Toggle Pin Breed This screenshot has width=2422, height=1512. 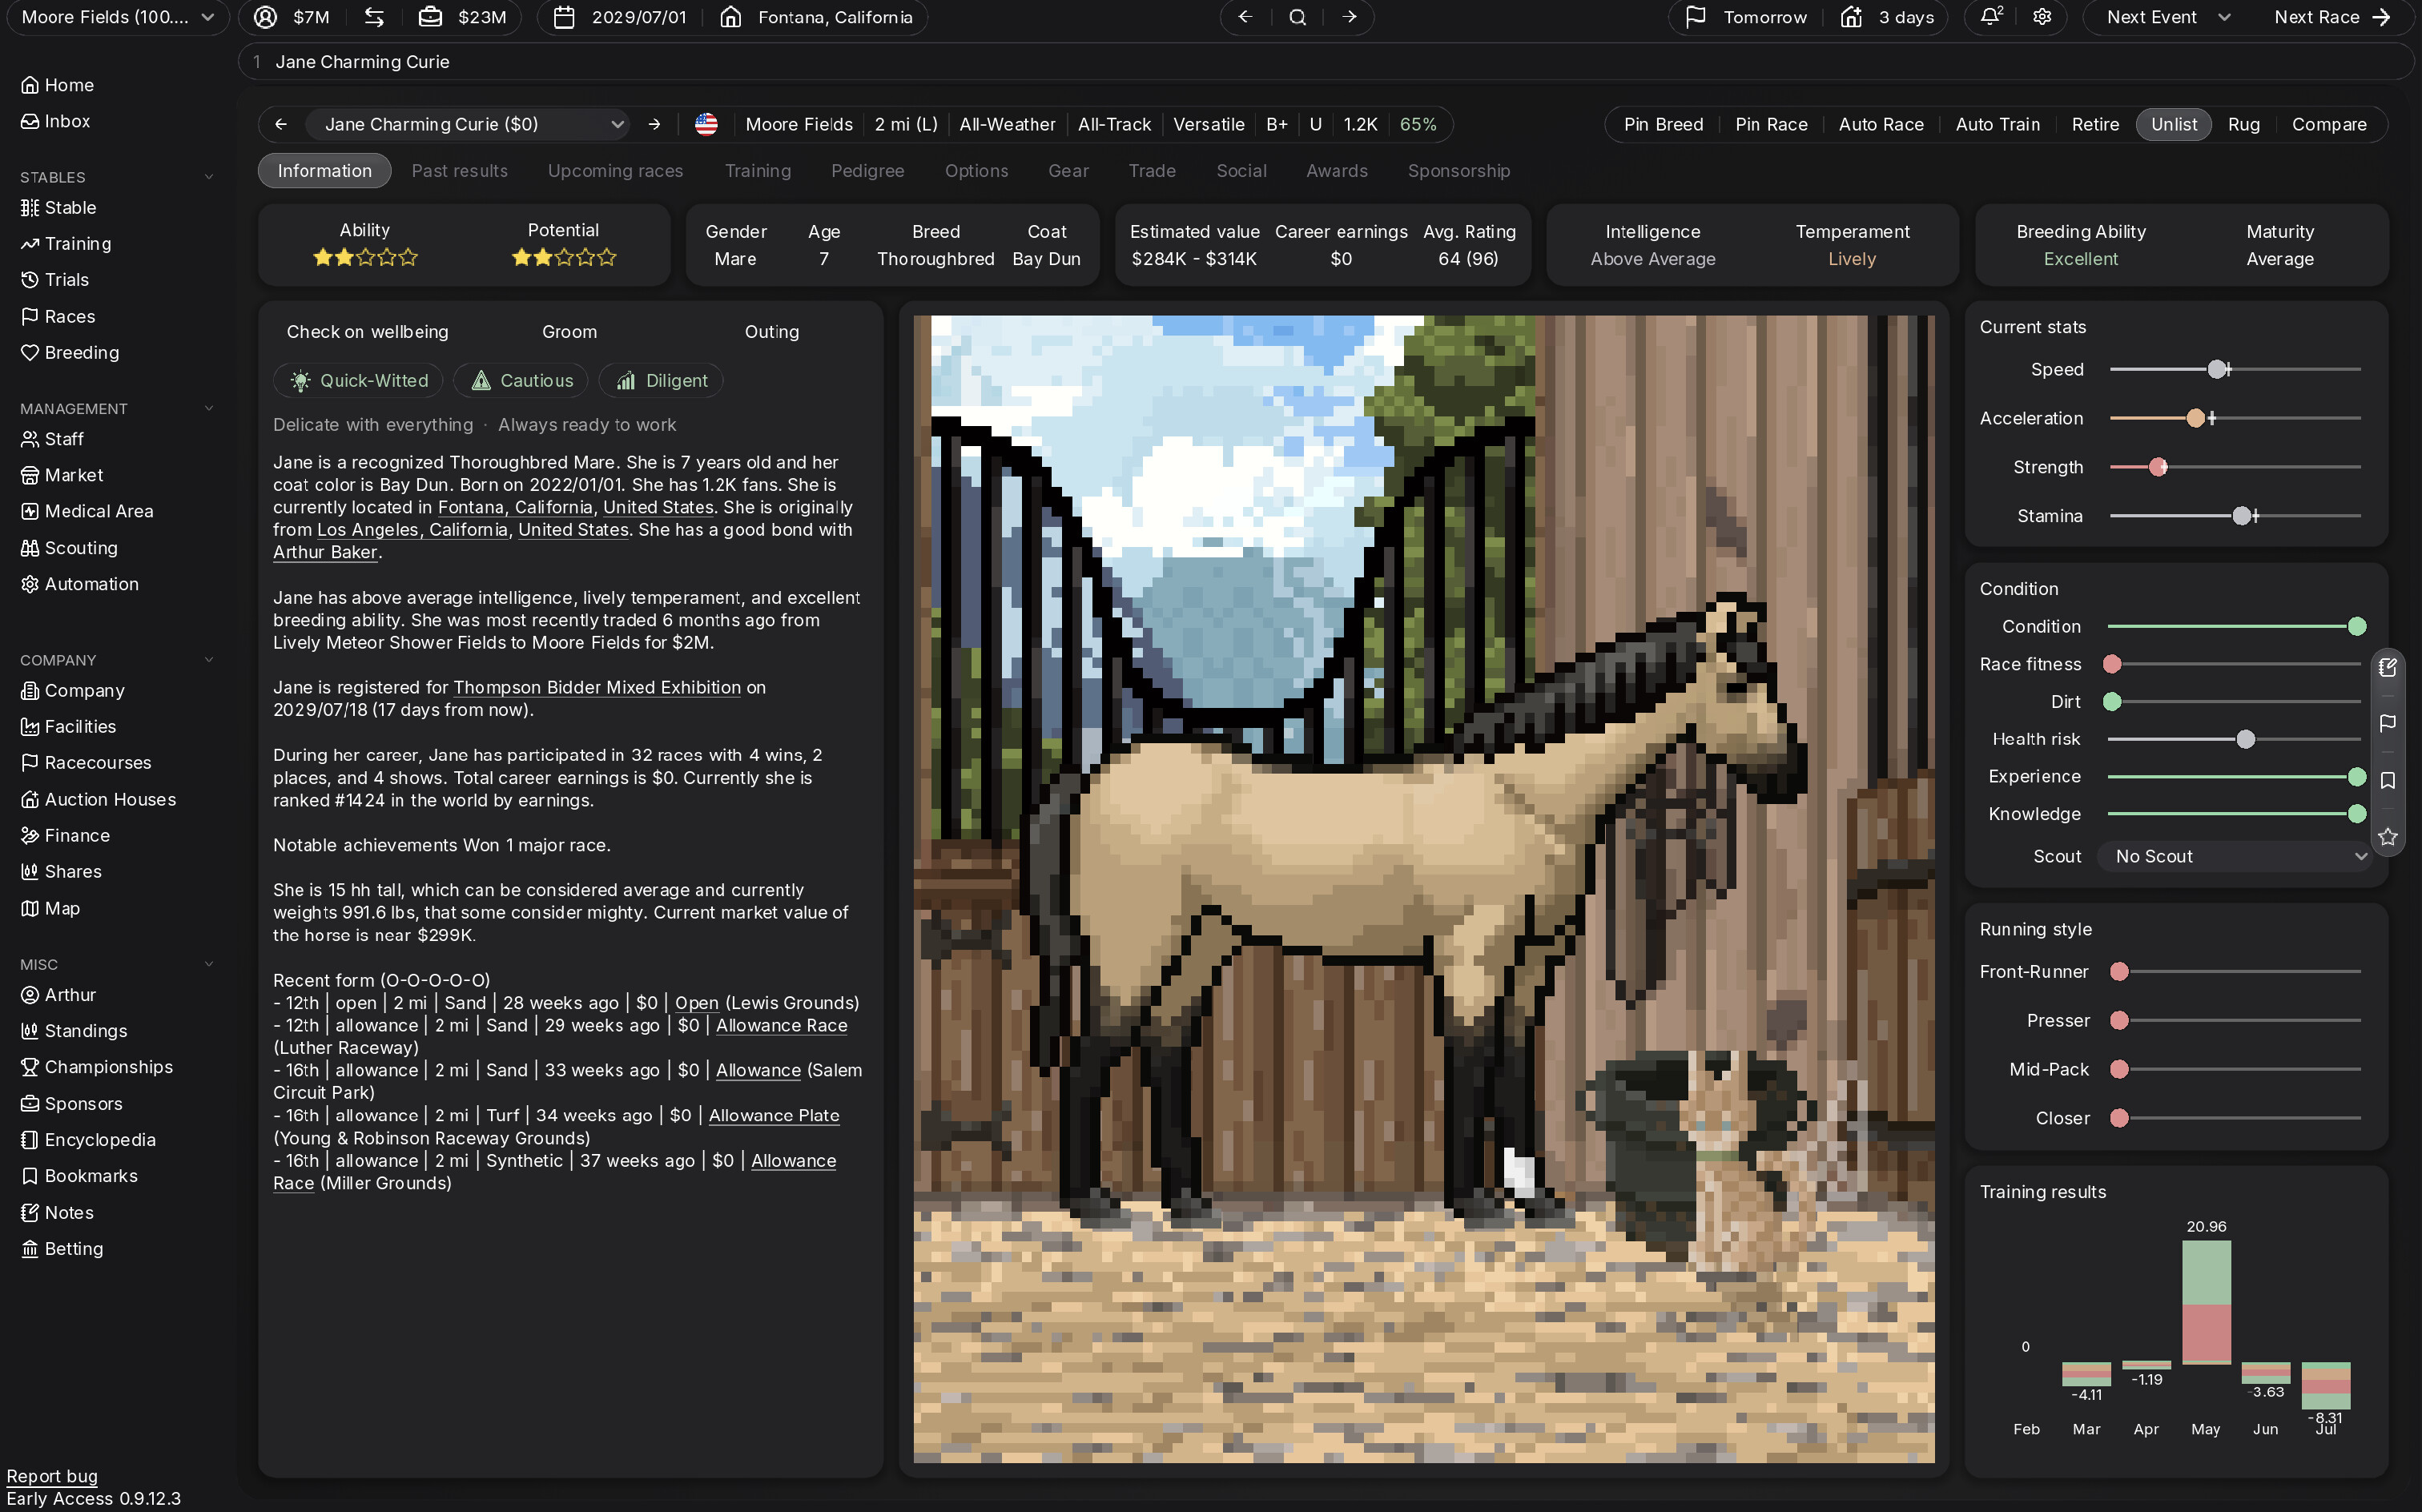tap(1663, 124)
